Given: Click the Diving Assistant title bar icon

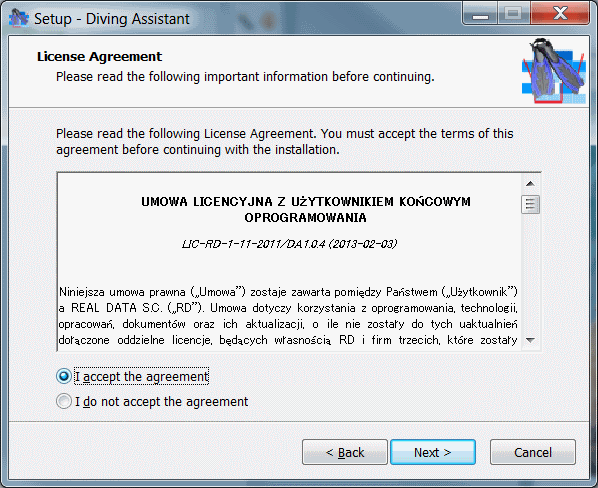Looking at the screenshot, I should (x=19, y=19).
